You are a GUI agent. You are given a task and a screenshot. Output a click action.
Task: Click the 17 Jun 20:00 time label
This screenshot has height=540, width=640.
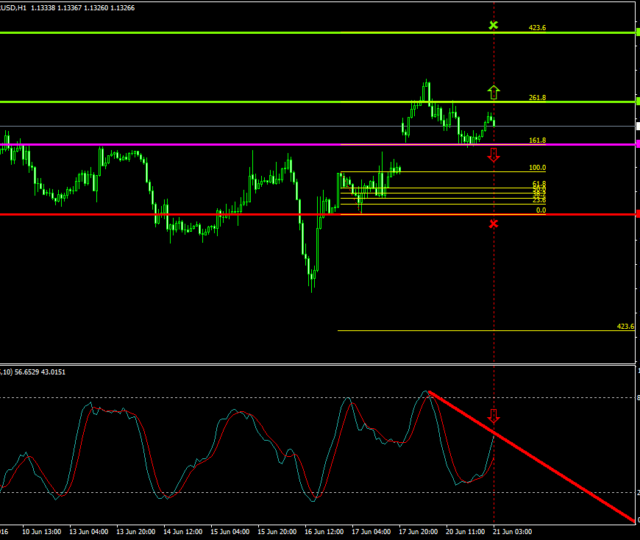coord(420,532)
